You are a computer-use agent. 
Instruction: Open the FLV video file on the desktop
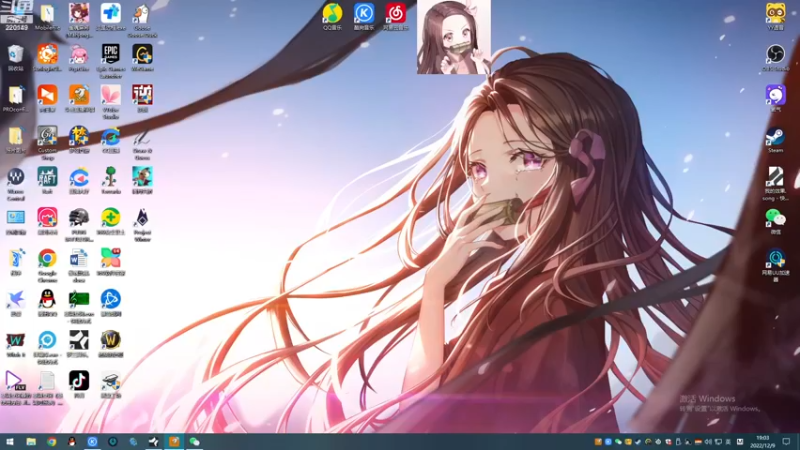15,381
